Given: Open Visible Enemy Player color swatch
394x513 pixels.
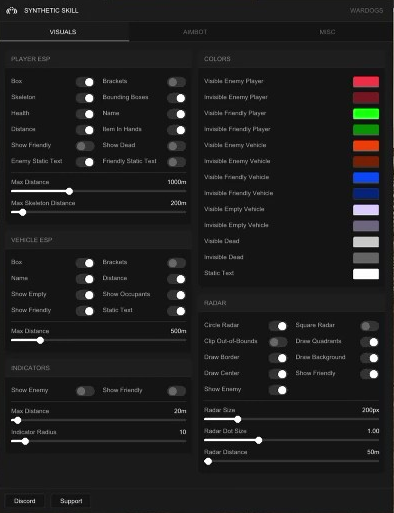Looking at the screenshot, I should [x=366, y=82].
